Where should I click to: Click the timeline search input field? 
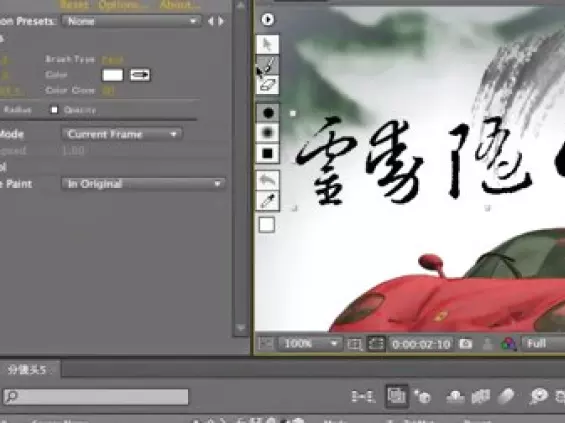point(96,397)
